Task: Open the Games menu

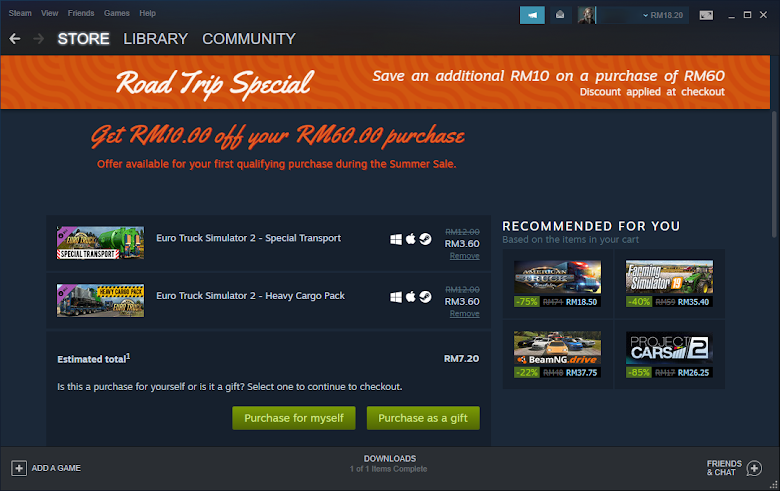Action: (x=117, y=13)
